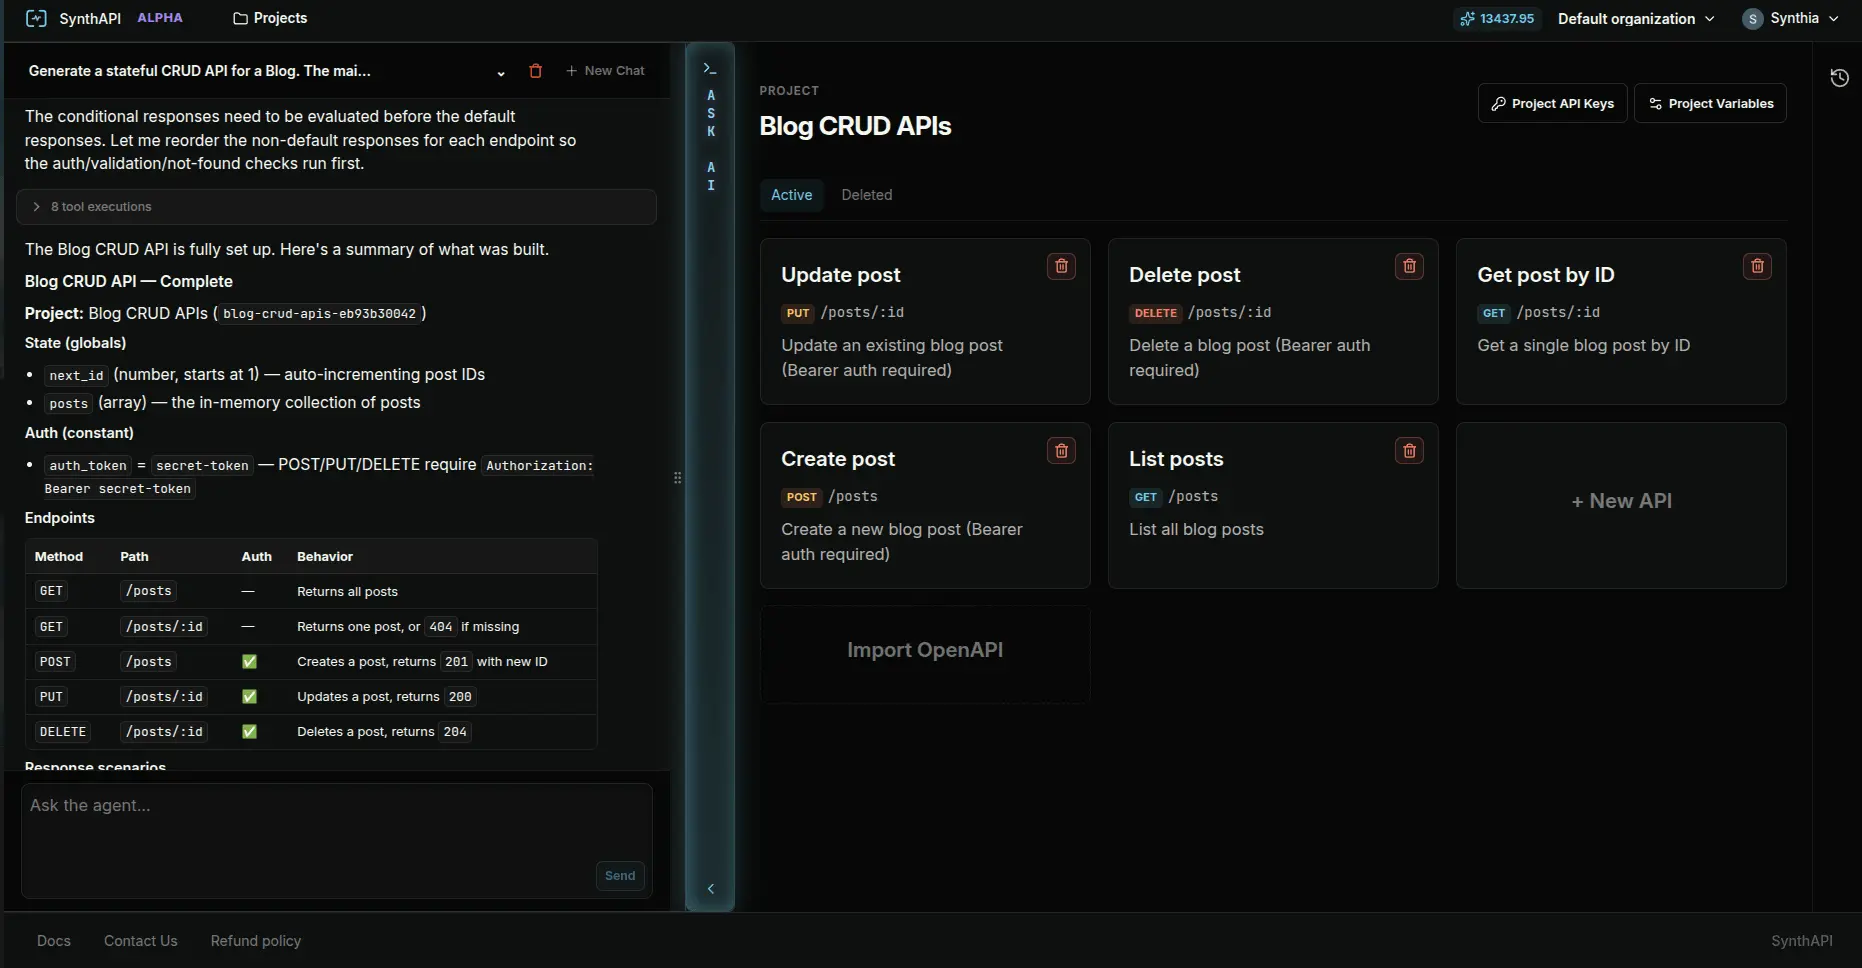The height and width of the screenshot is (968, 1862).
Task: Expand the chat title dropdown chevron
Action: (500, 72)
